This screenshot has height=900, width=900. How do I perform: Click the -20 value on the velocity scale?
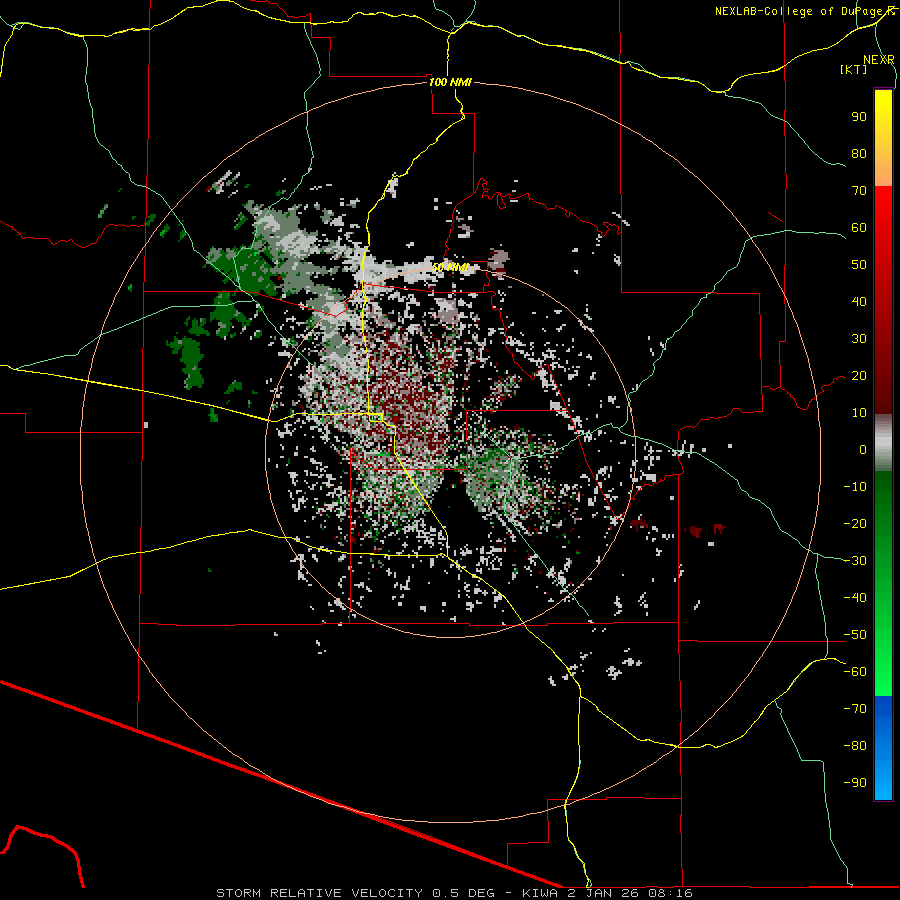point(855,523)
